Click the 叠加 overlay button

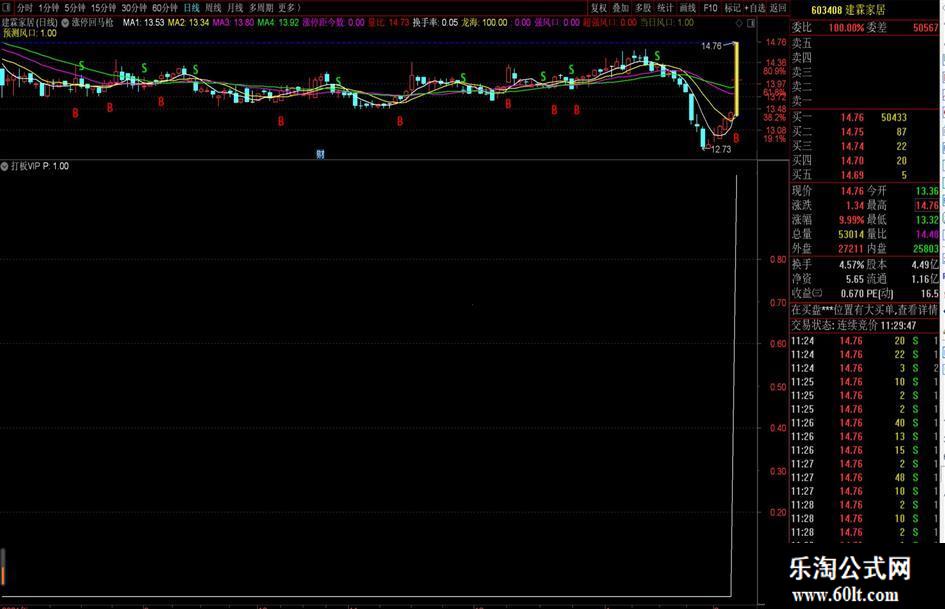(x=621, y=8)
